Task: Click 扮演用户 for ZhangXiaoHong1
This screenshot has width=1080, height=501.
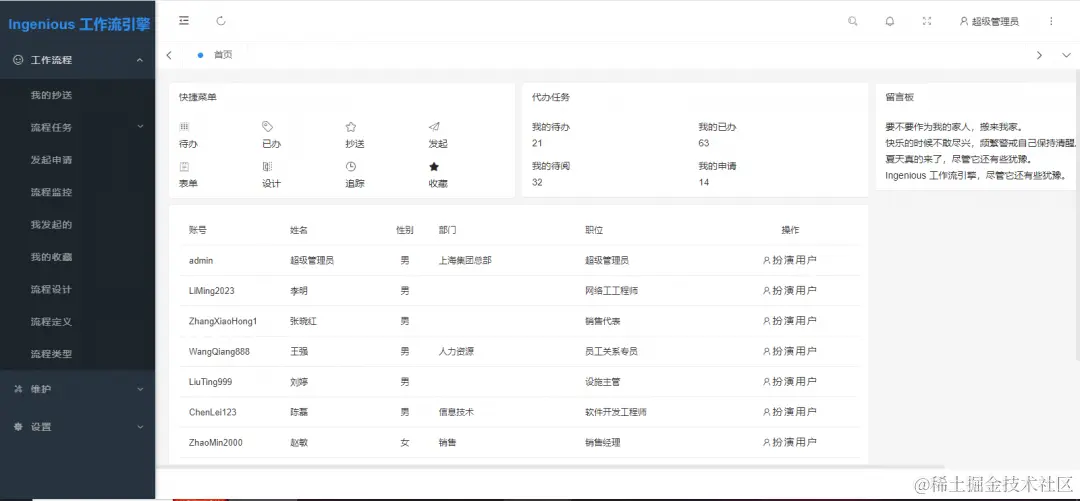Action: click(790, 321)
